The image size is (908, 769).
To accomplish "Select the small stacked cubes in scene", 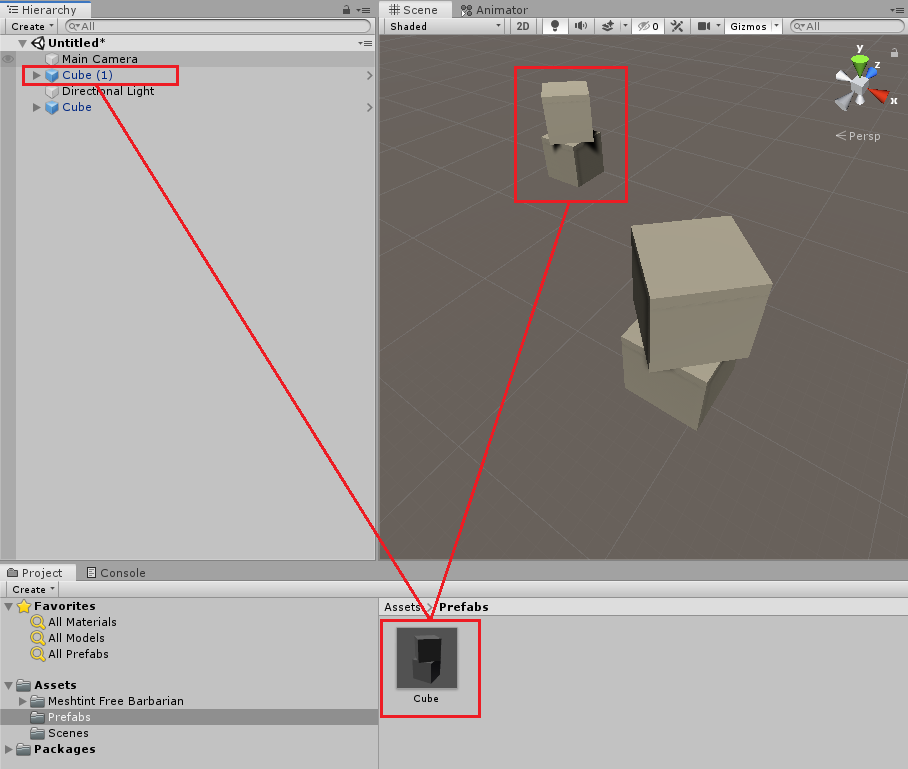I will click(x=572, y=134).
